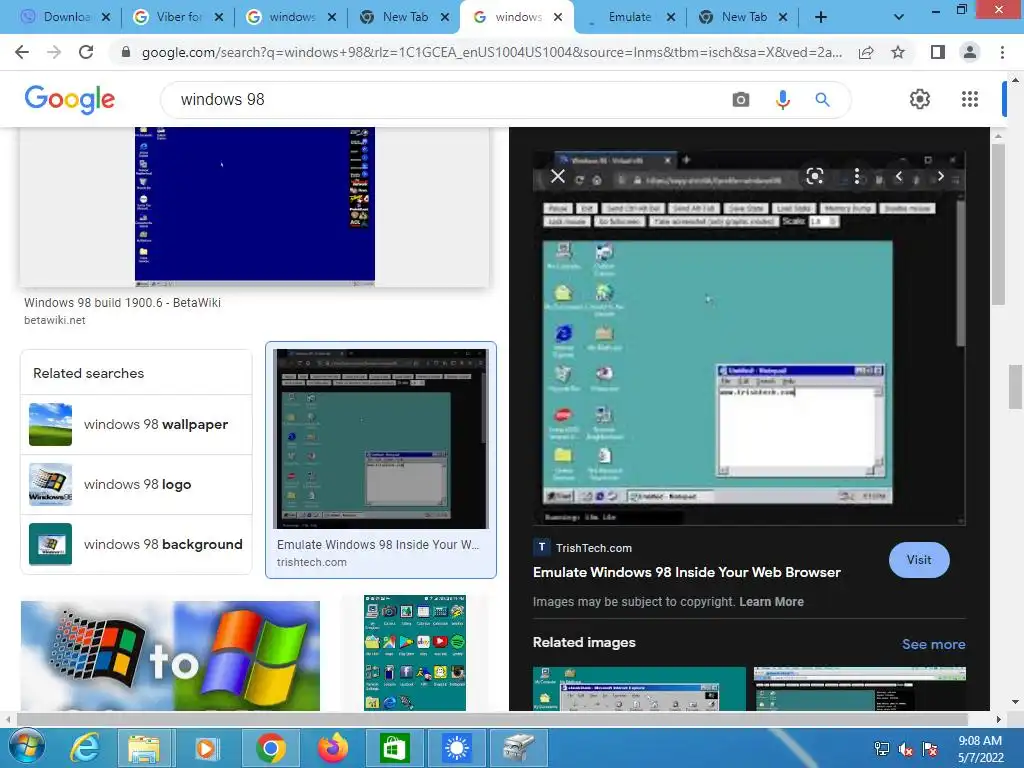This screenshot has width=1024, height=768.
Task: Close the Emulate tab
Action: pos(671,18)
